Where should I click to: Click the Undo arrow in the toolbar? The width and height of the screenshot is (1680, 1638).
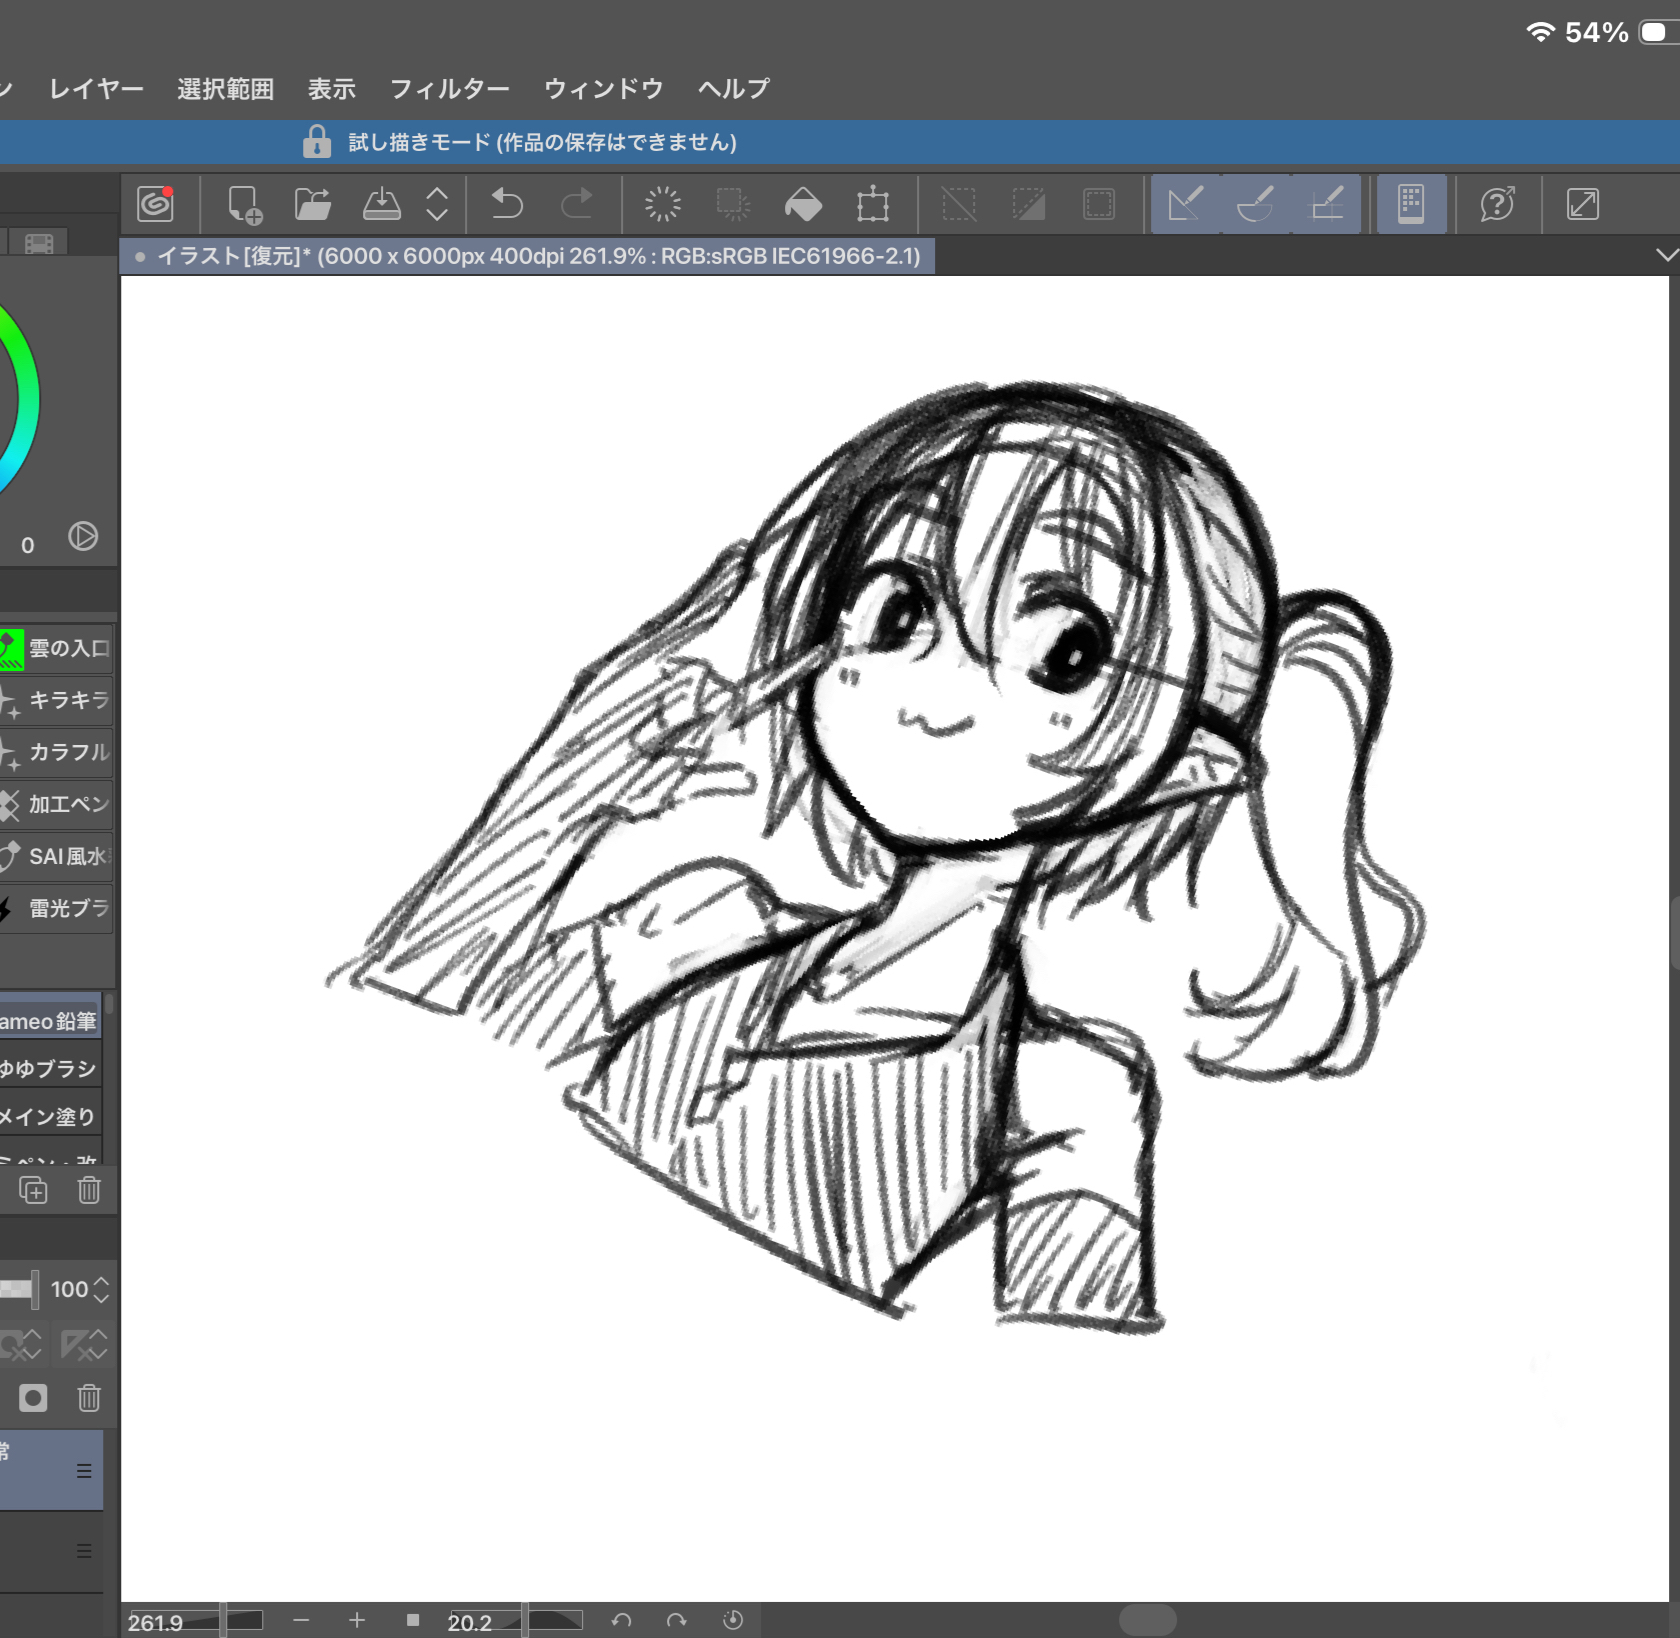click(x=507, y=204)
